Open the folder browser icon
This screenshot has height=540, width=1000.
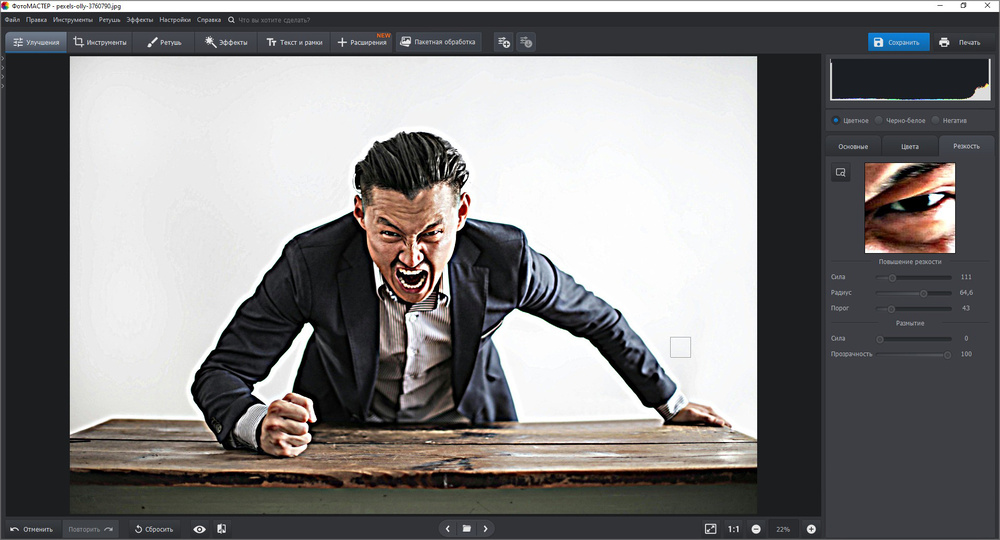[x=466, y=529]
